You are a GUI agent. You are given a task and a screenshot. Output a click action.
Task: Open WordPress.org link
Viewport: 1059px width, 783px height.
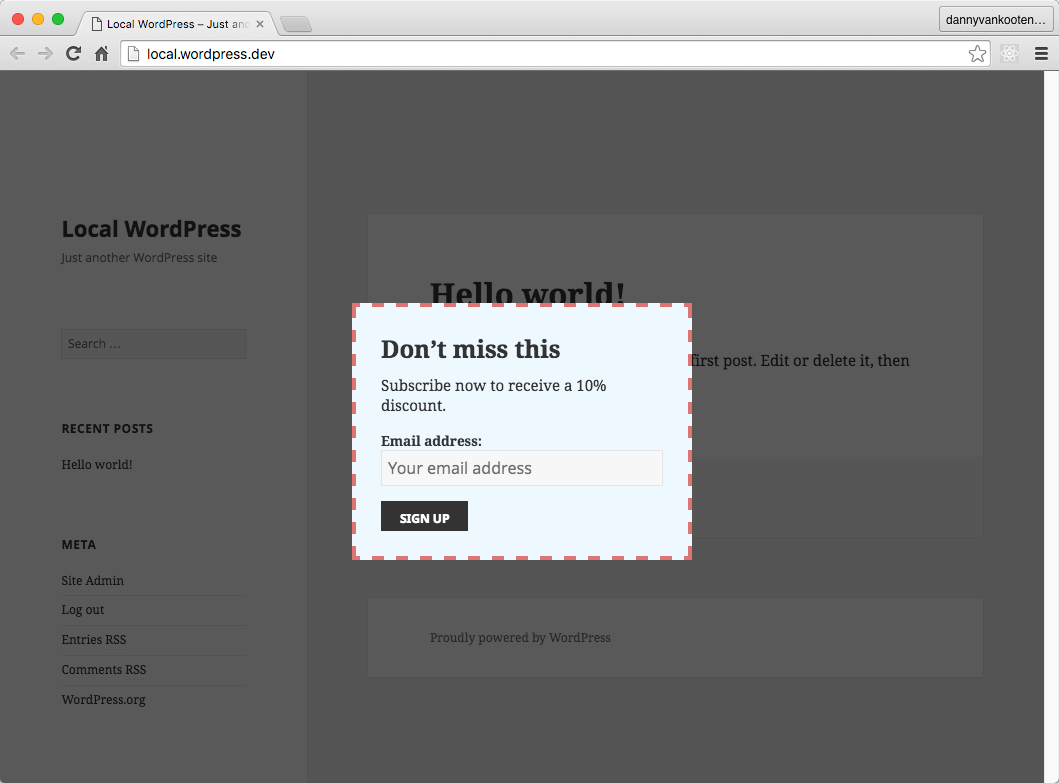point(103,700)
